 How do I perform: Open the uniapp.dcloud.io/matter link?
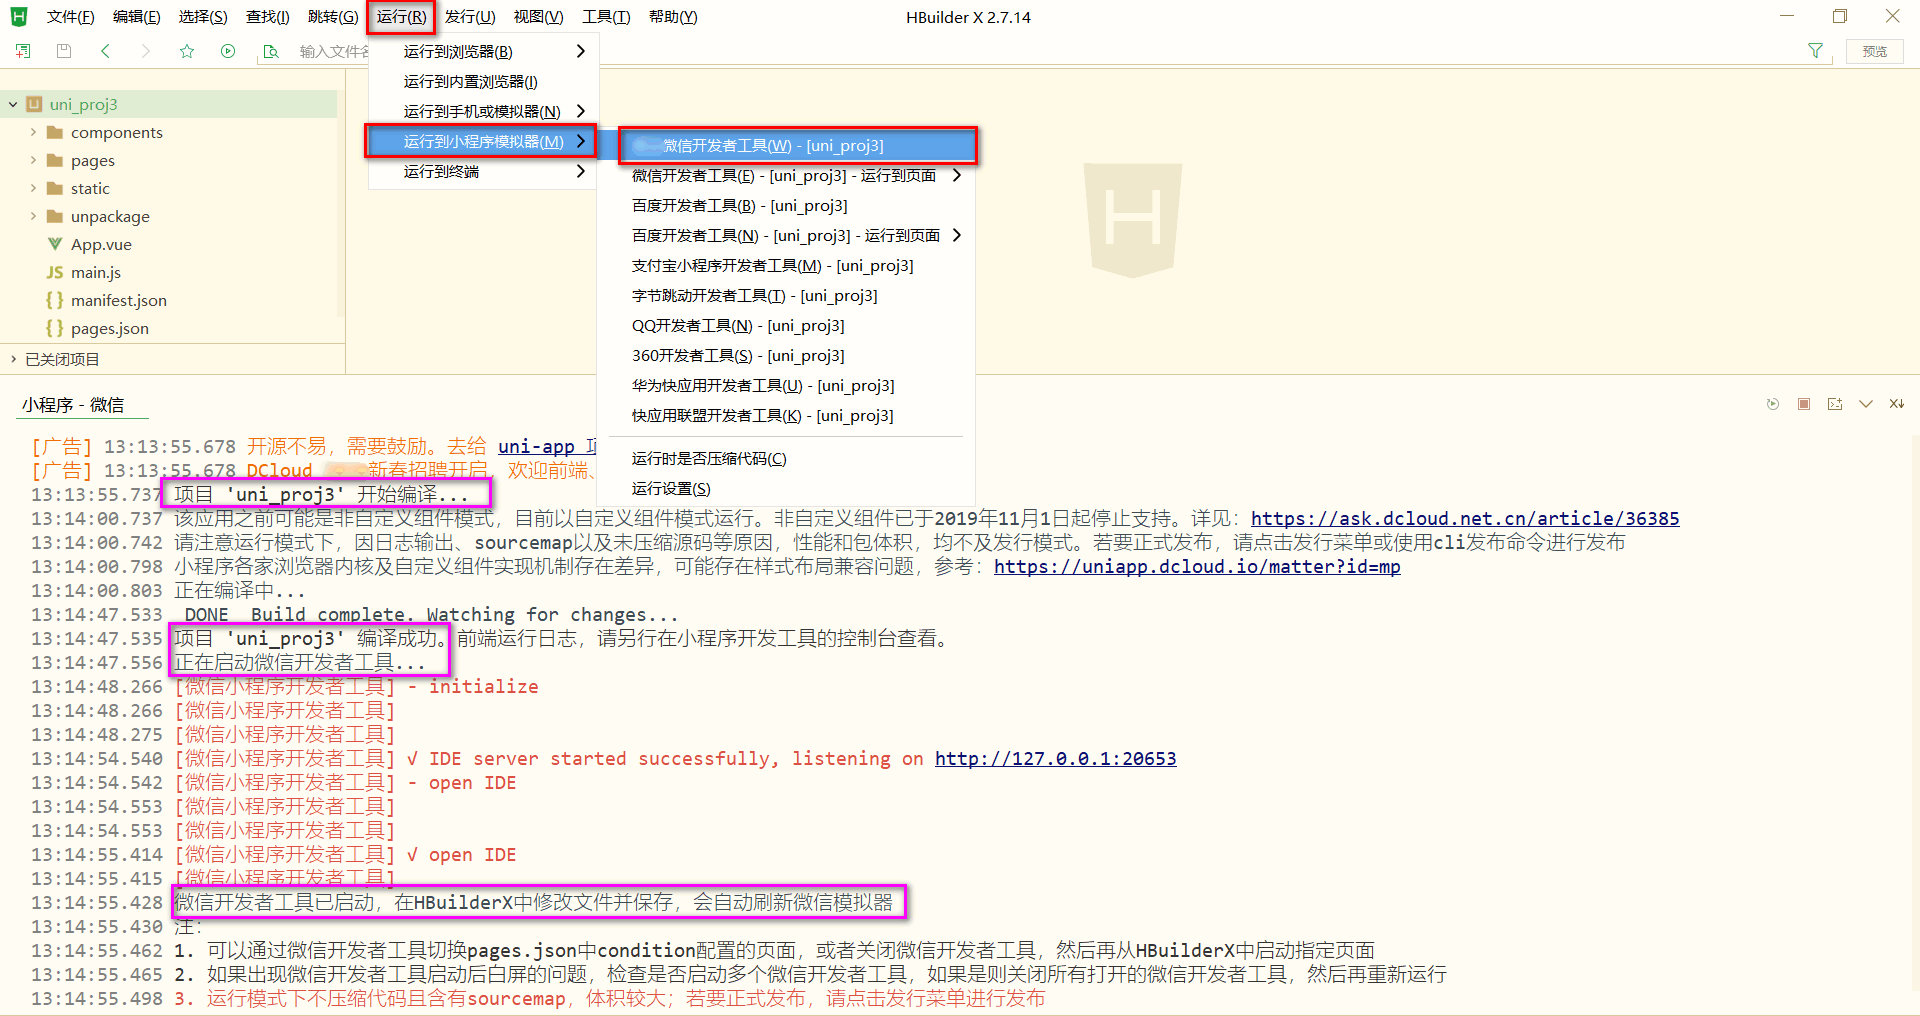pyautogui.click(x=1197, y=566)
